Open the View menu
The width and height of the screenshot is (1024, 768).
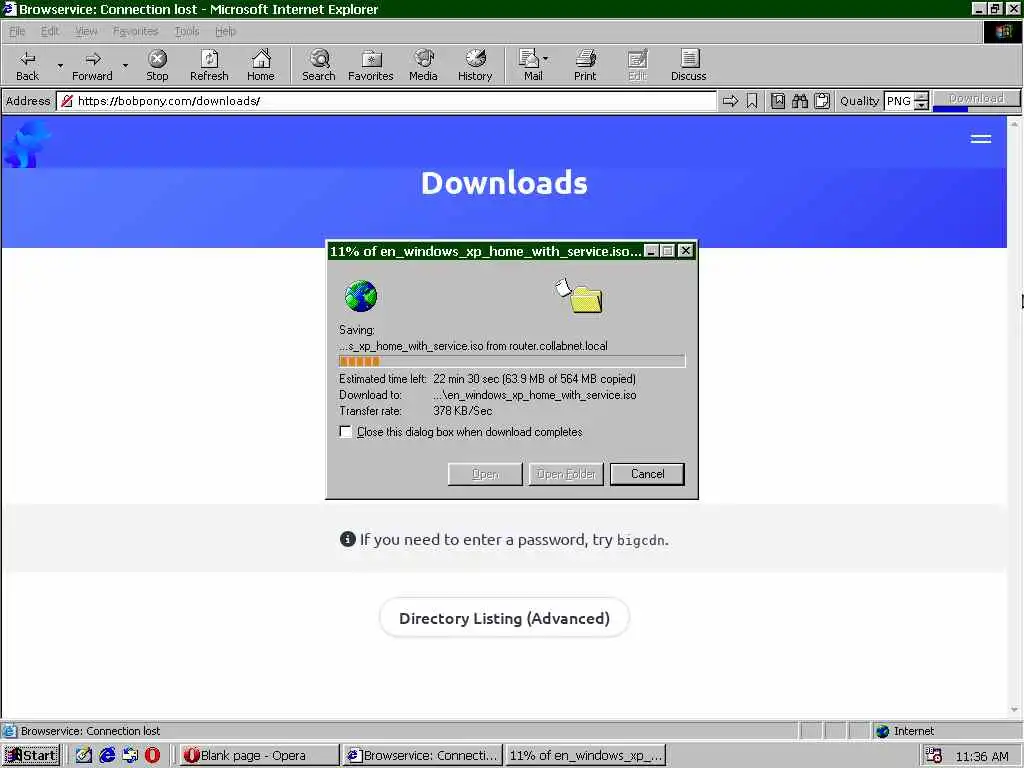pyautogui.click(x=86, y=31)
